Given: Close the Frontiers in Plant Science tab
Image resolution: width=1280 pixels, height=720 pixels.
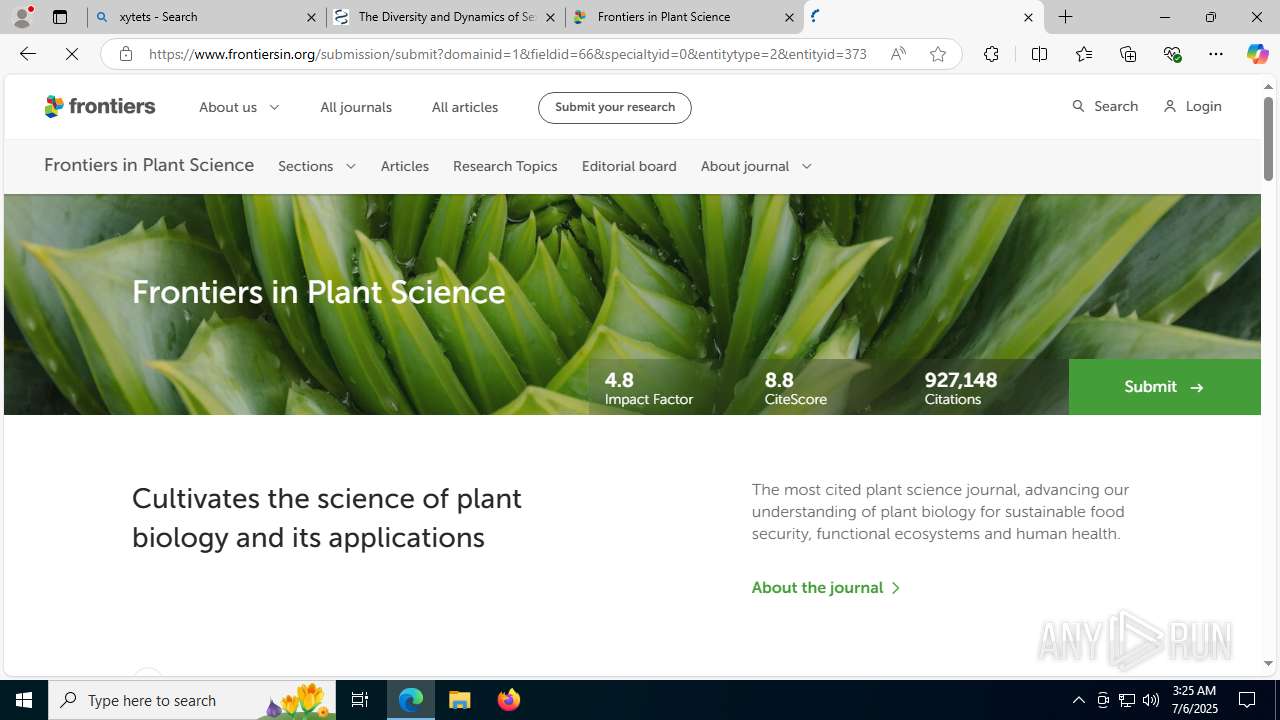Looking at the screenshot, I should coord(789,17).
